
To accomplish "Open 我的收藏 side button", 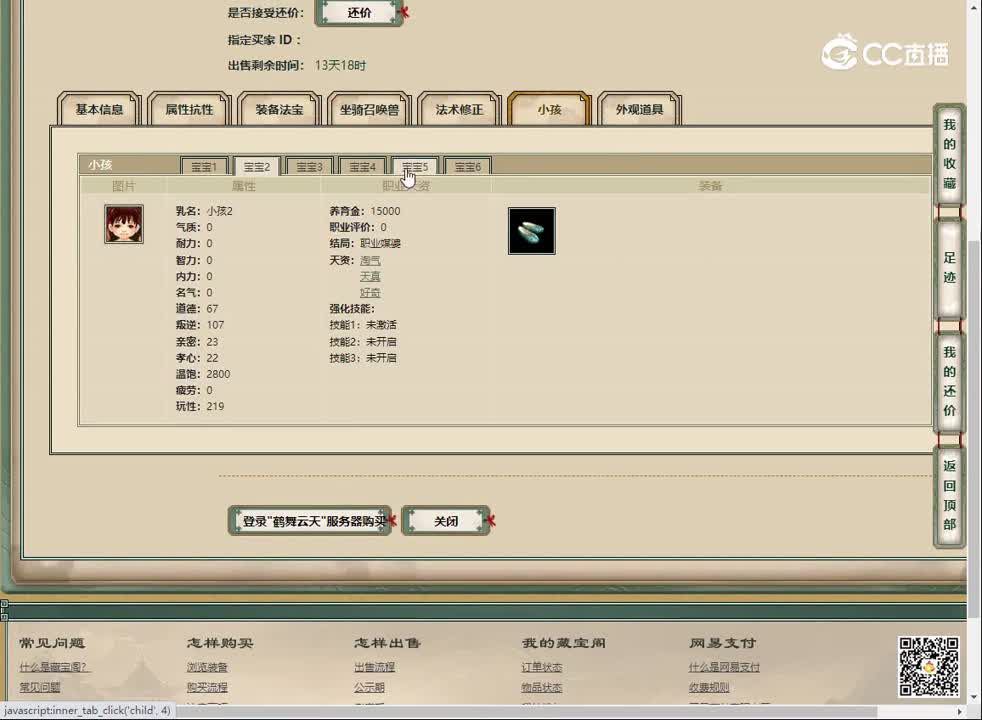I will click(x=949, y=154).
